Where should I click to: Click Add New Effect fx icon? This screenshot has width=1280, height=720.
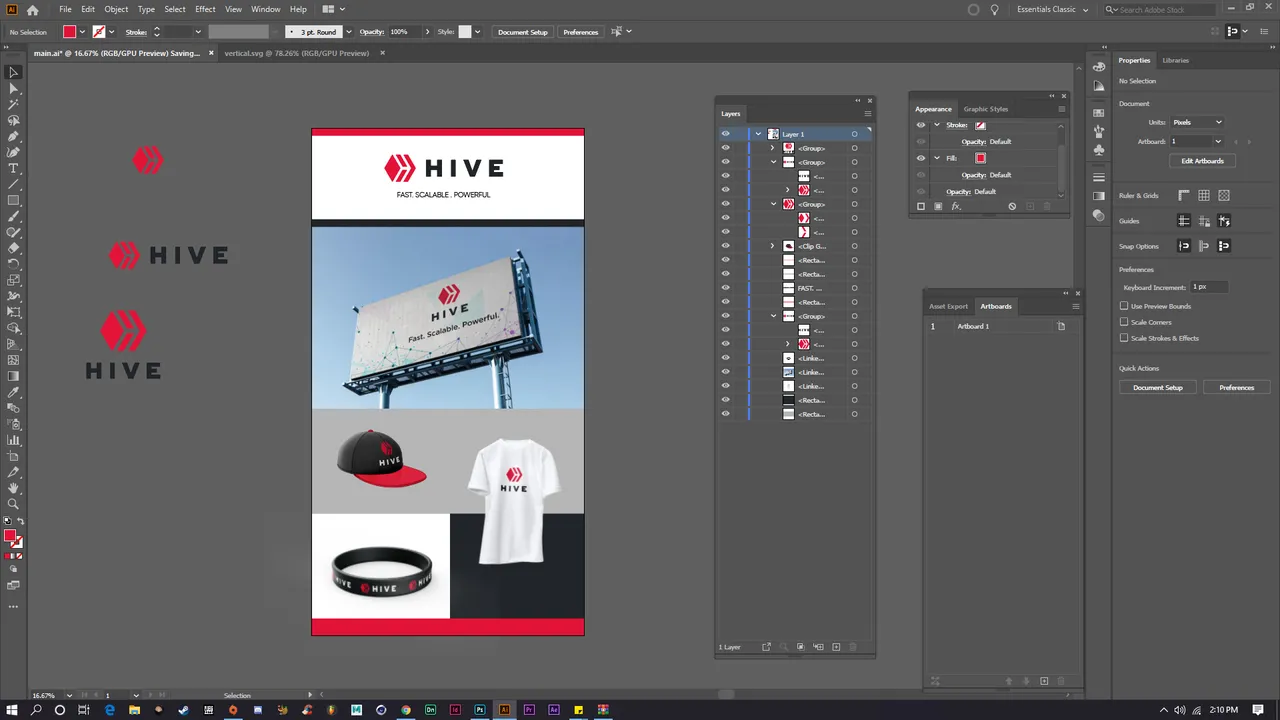coord(956,206)
